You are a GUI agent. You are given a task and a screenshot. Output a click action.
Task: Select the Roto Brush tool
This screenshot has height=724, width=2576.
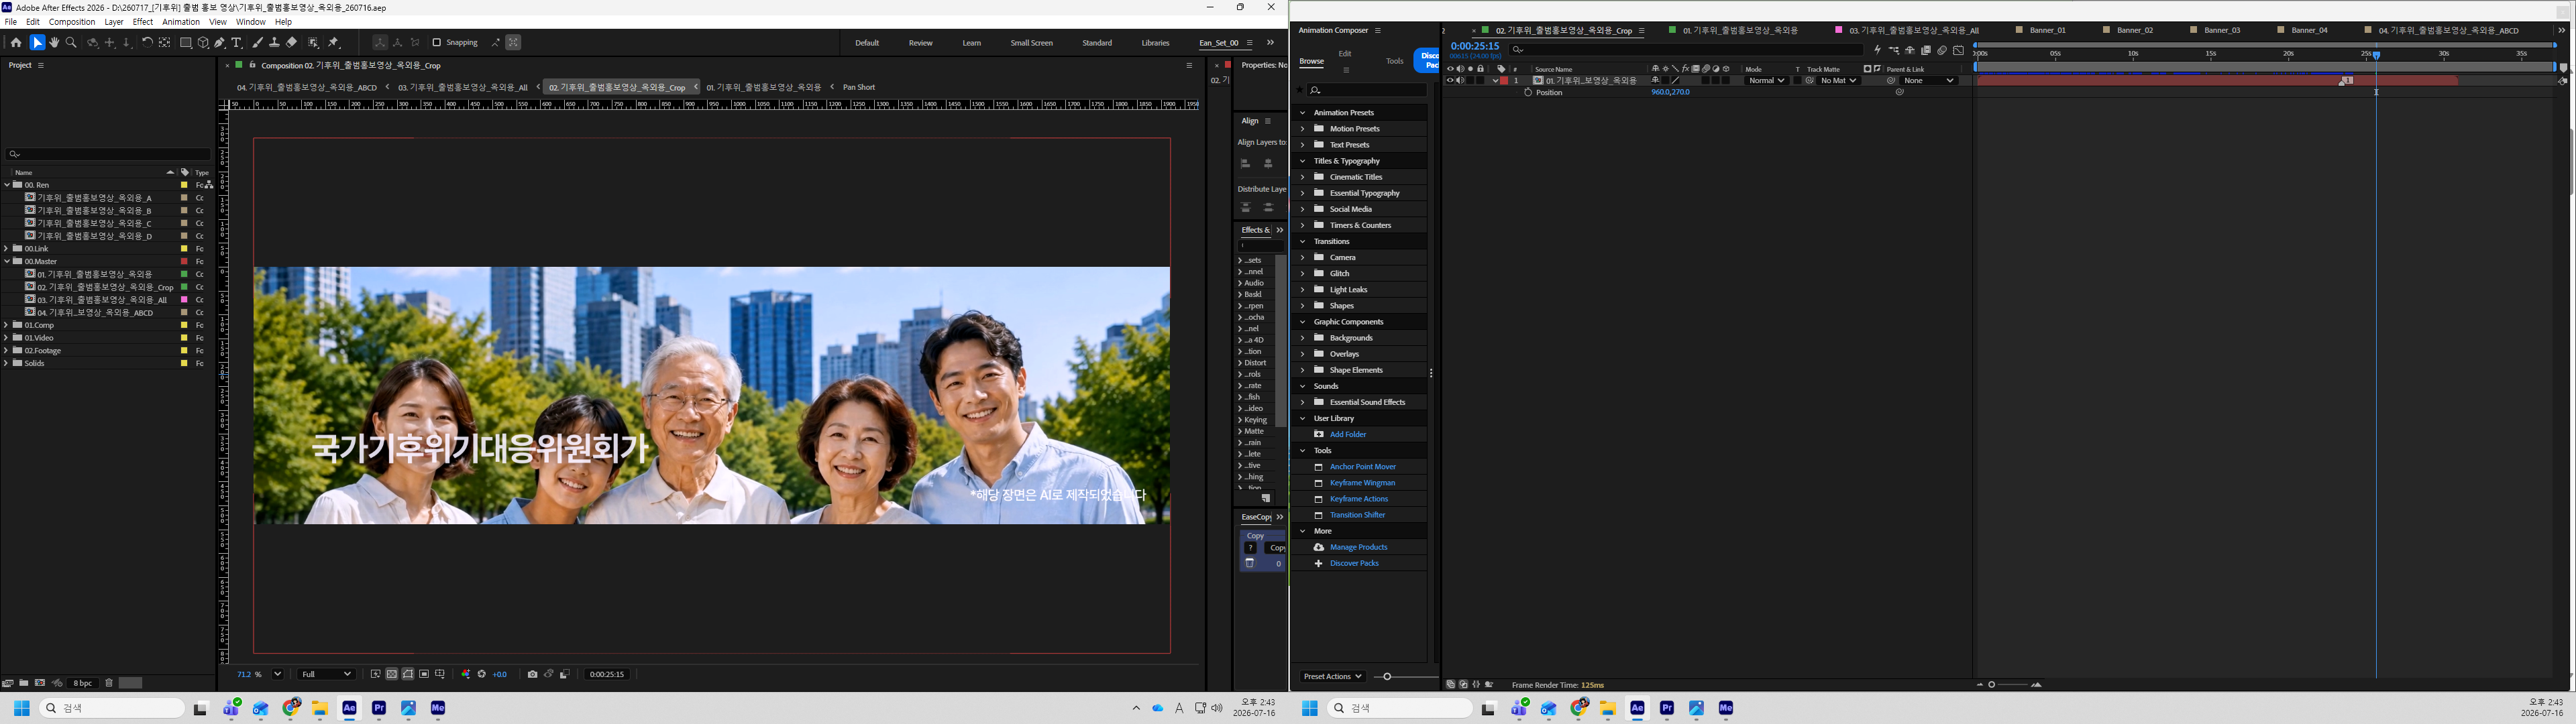point(314,43)
